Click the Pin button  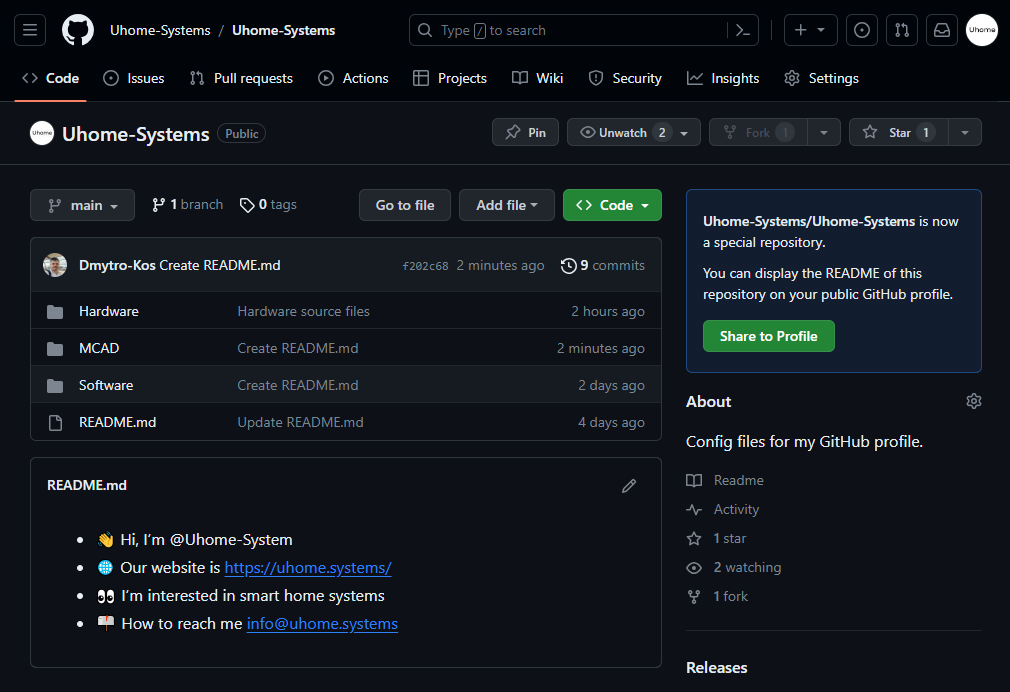click(x=525, y=132)
